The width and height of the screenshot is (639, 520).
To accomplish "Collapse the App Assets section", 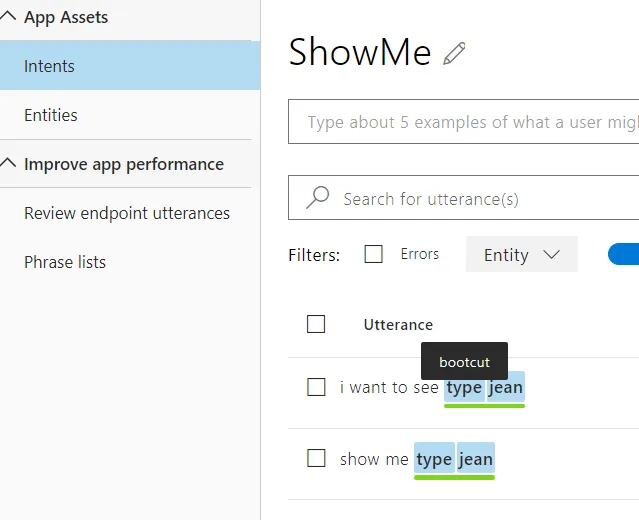I will [9, 17].
